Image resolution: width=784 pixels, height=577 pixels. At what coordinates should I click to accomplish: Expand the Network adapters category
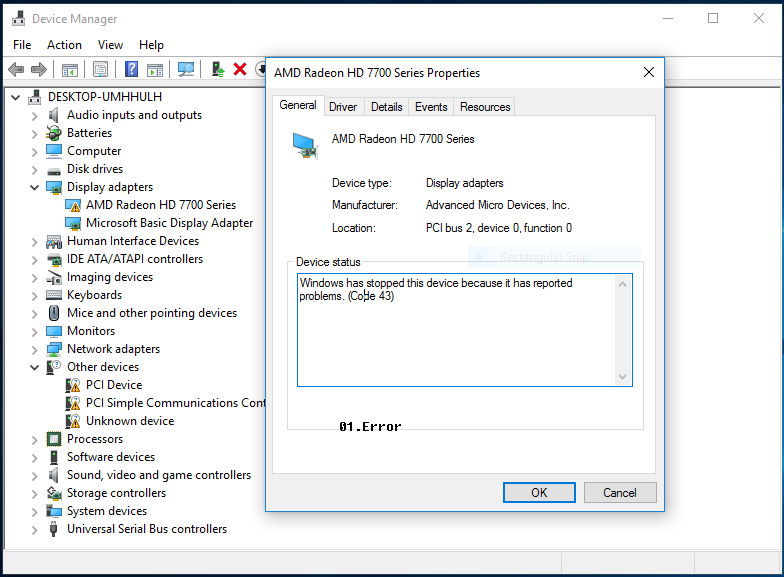(x=34, y=350)
